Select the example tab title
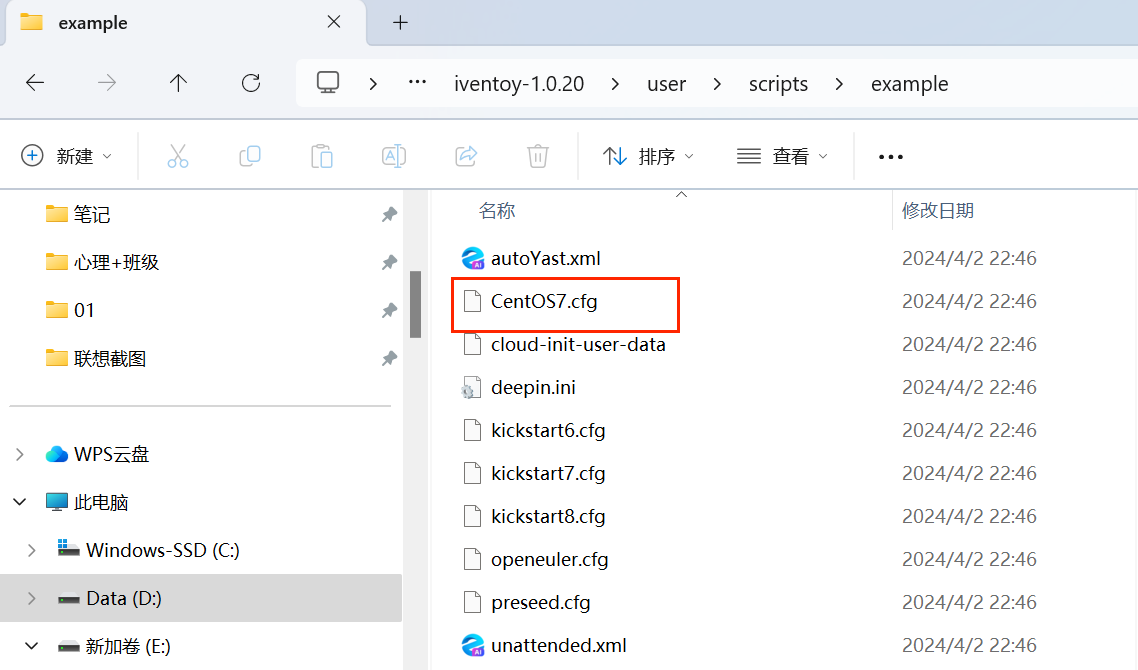Screen dimensions: 1138x670 click(x=93, y=23)
